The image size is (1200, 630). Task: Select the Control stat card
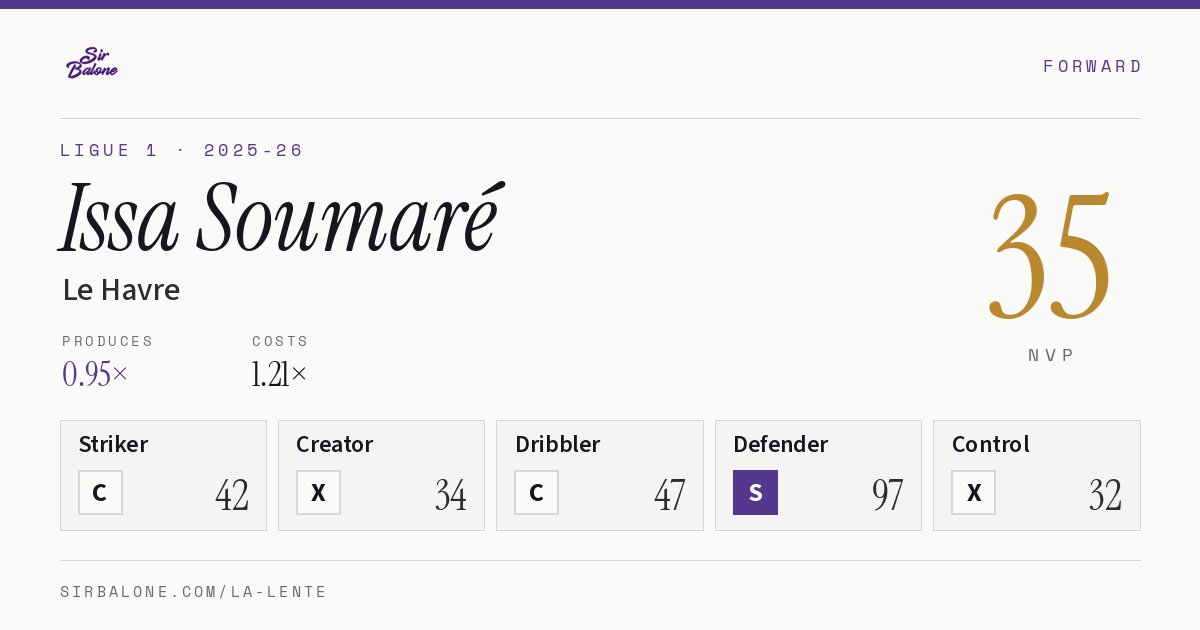pyautogui.click(x=1037, y=475)
